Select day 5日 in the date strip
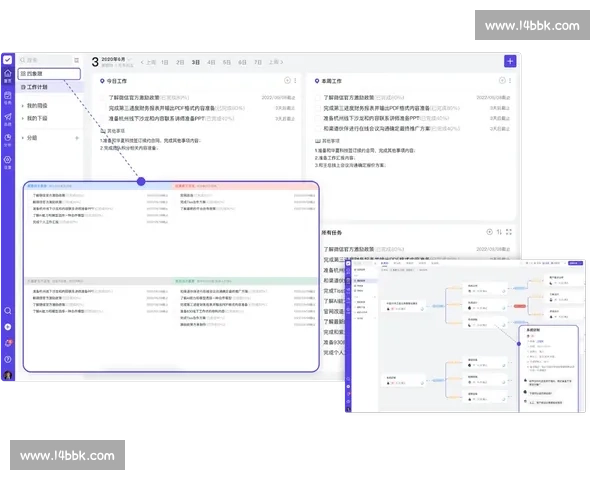600x480 pixels. pos(227,62)
